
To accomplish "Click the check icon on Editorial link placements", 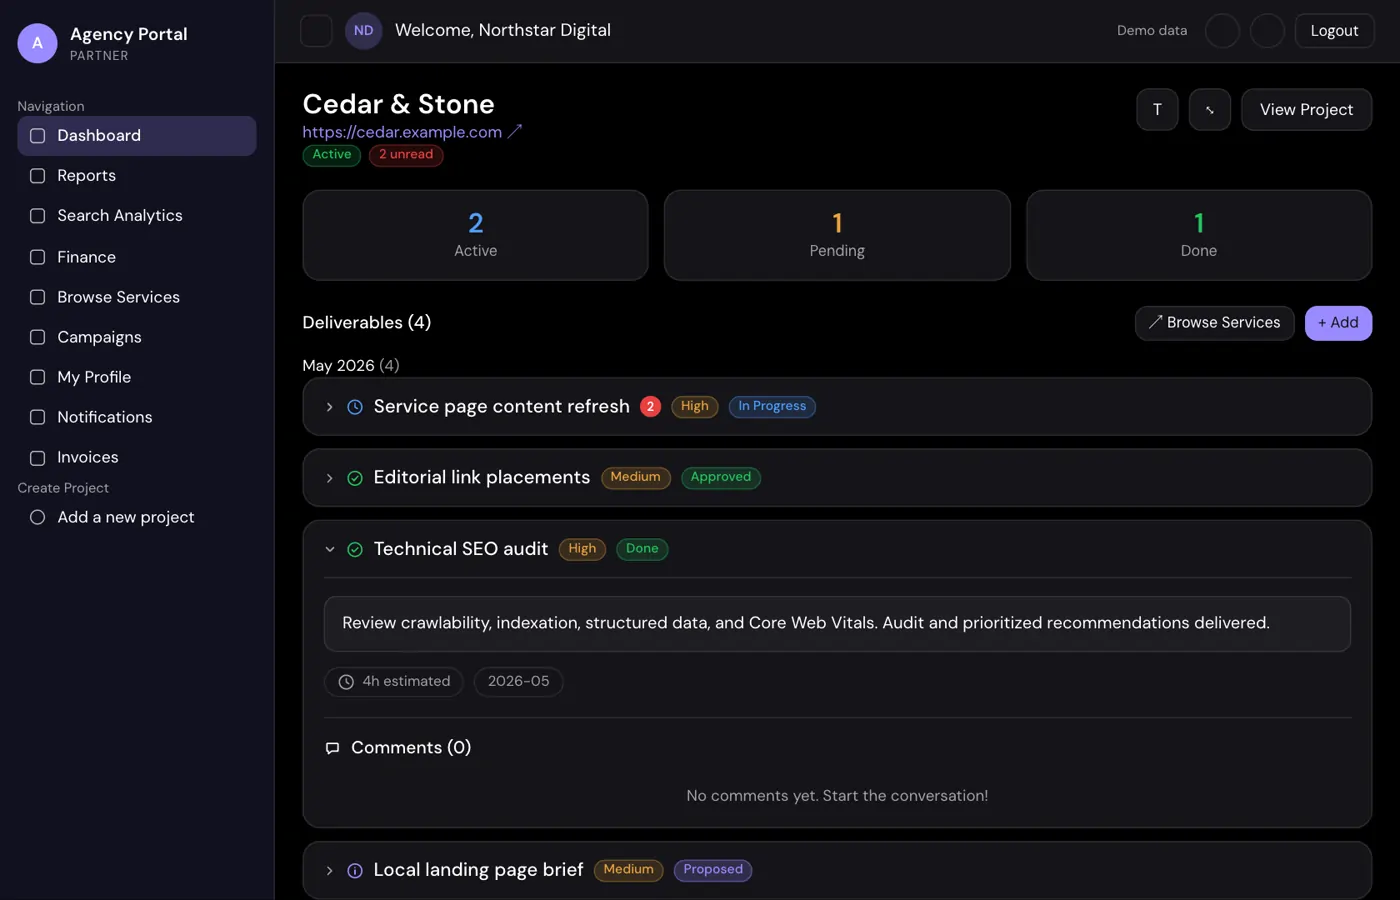I will (355, 478).
